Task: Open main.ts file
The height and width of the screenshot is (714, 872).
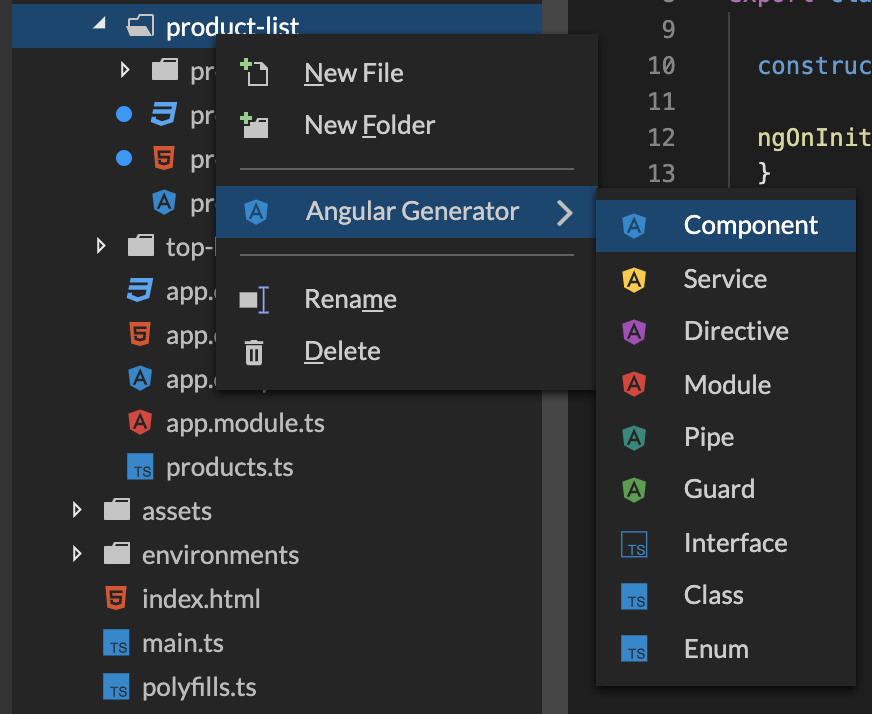Action: pos(183,643)
